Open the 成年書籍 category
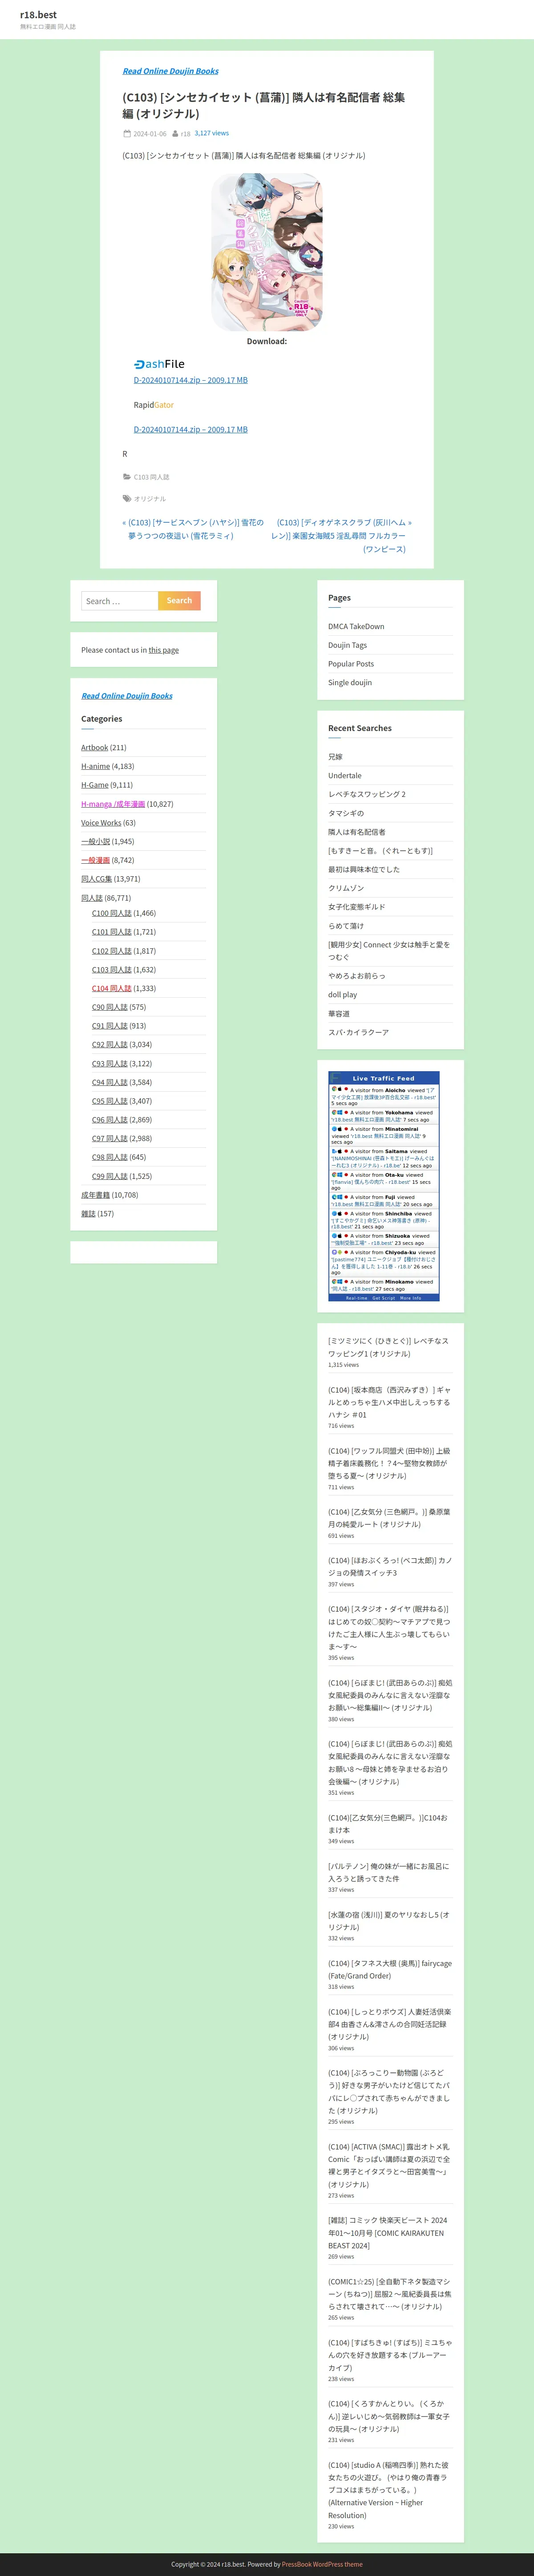534x2576 pixels. [x=96, y=1195]
